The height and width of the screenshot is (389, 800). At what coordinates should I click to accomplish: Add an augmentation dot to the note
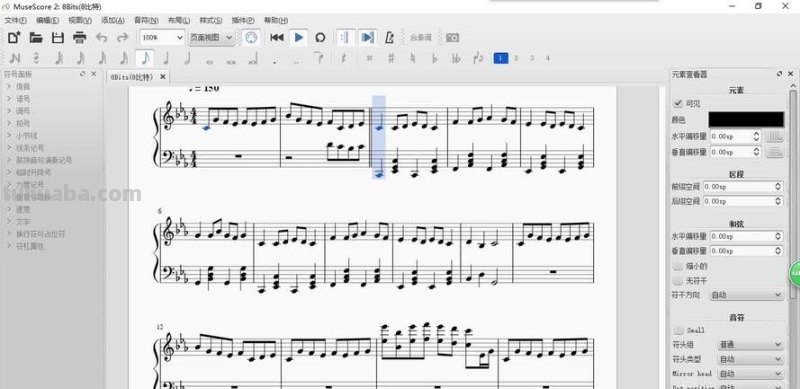275,62
